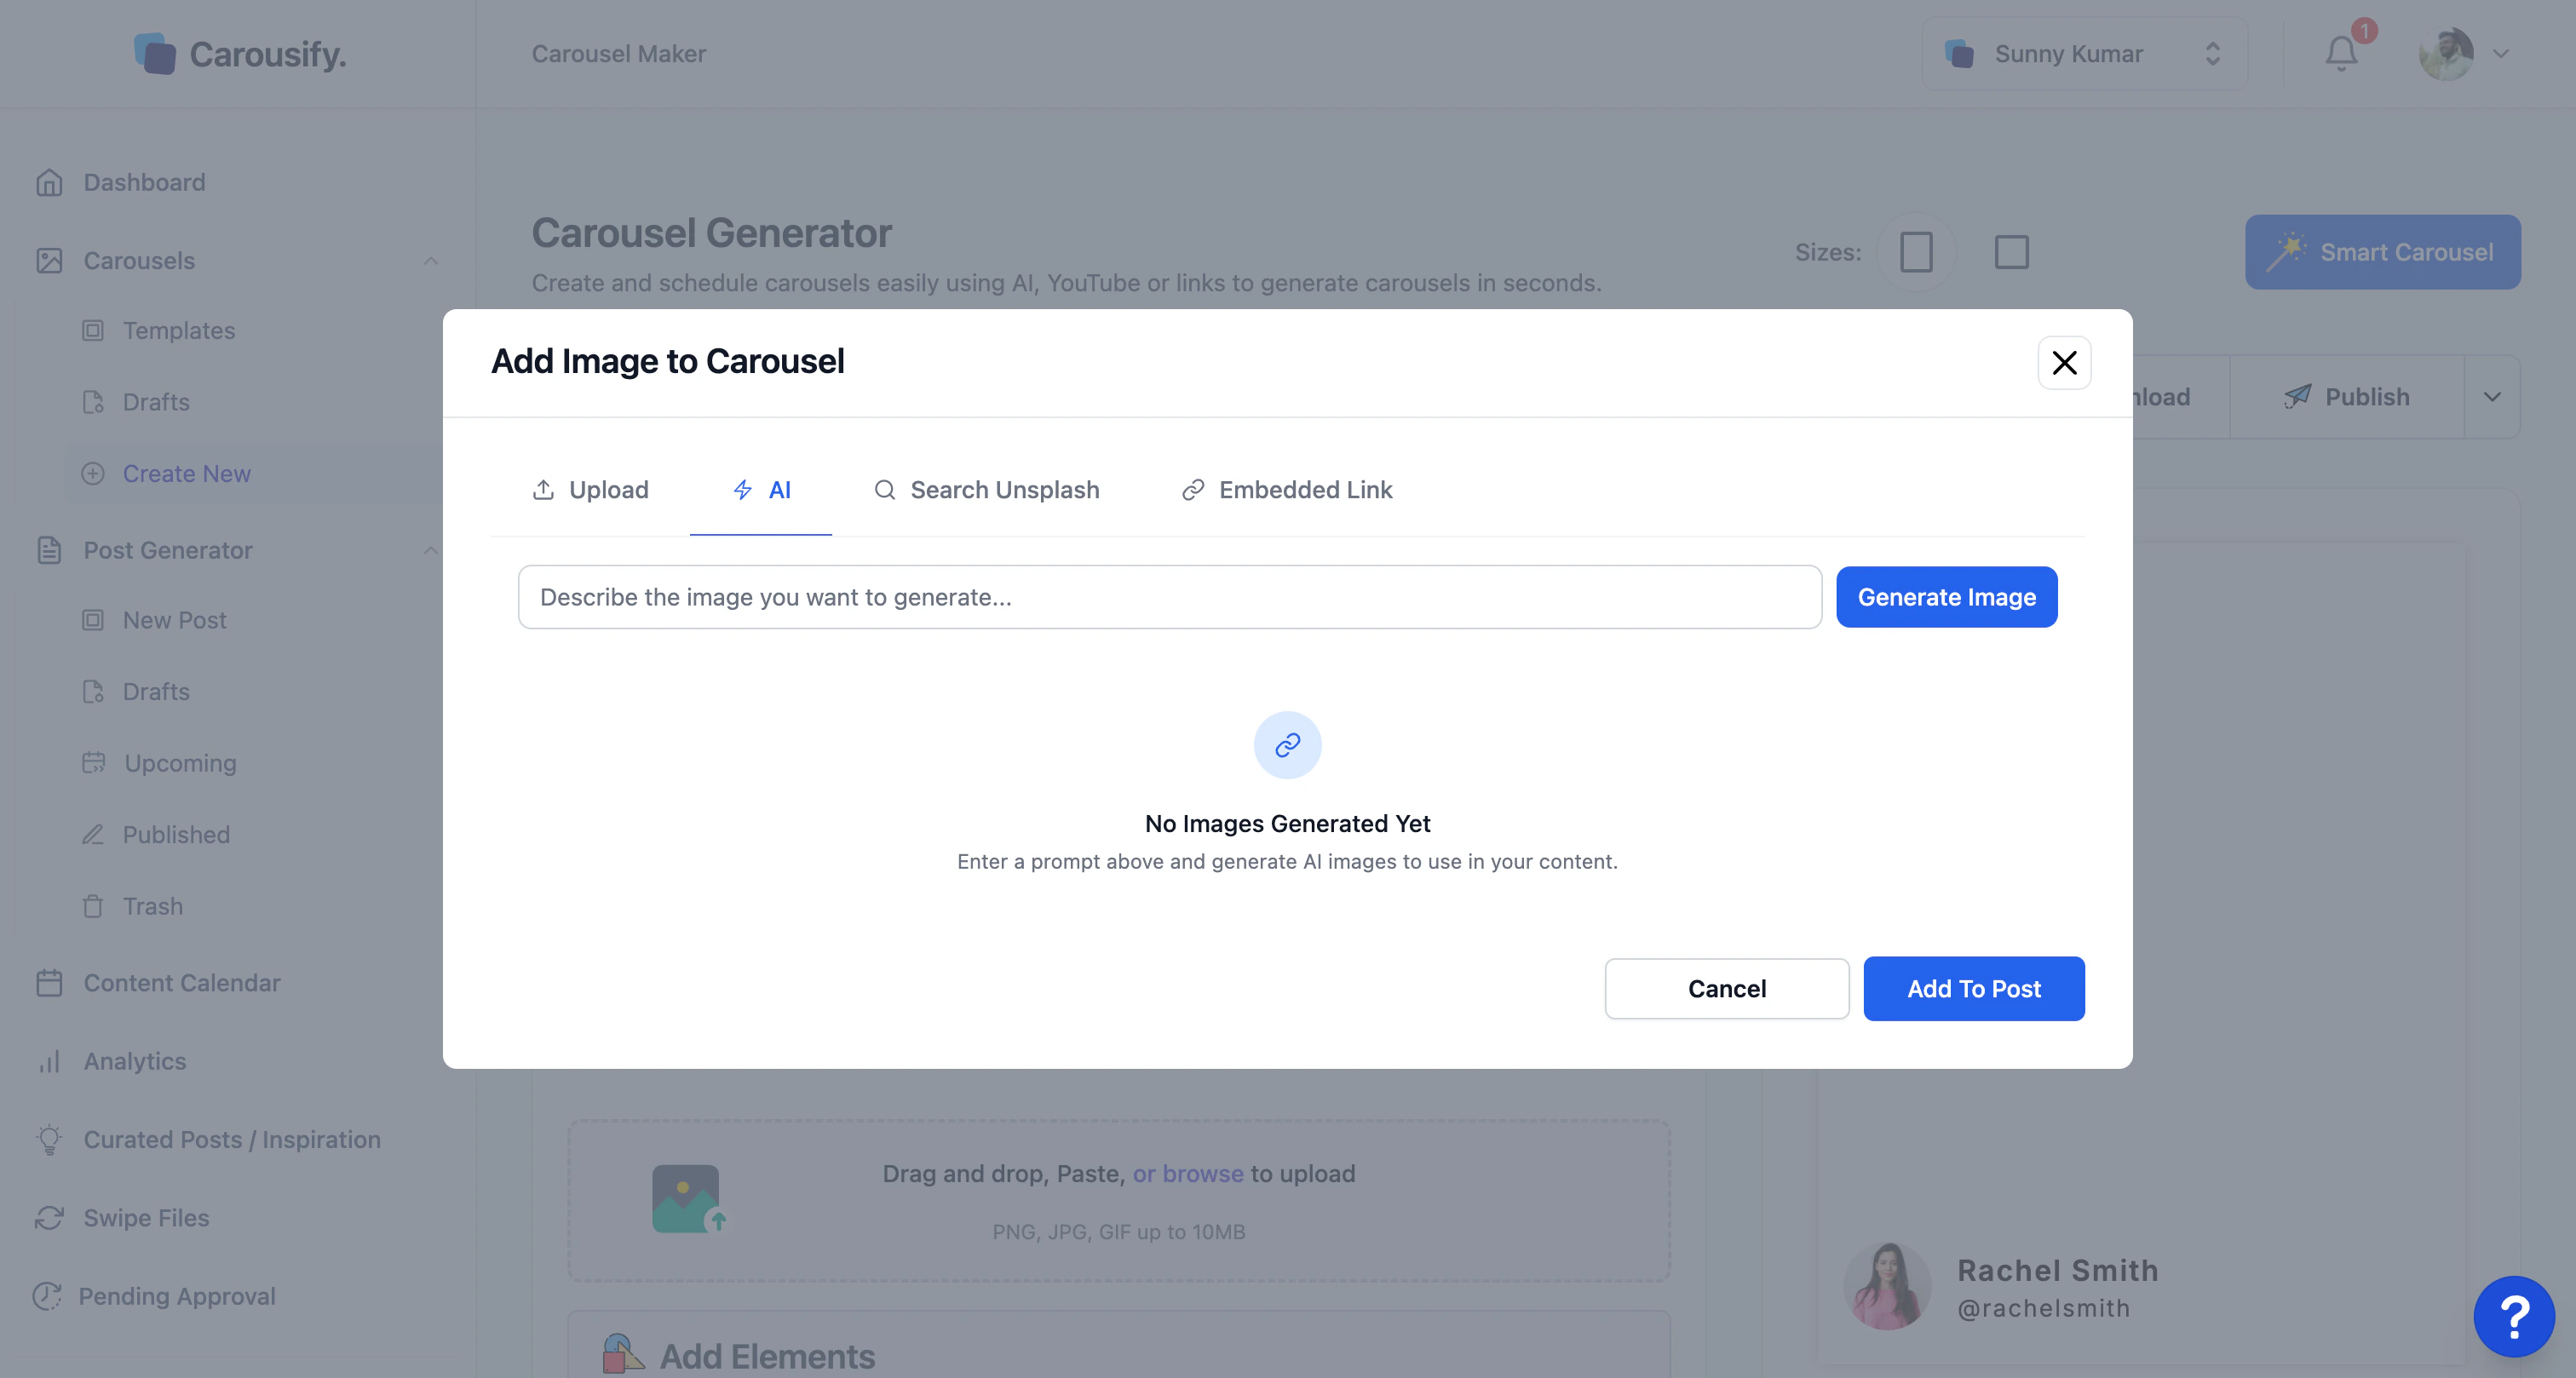Click the link icon above No Images Generated

coord(1287,745)
